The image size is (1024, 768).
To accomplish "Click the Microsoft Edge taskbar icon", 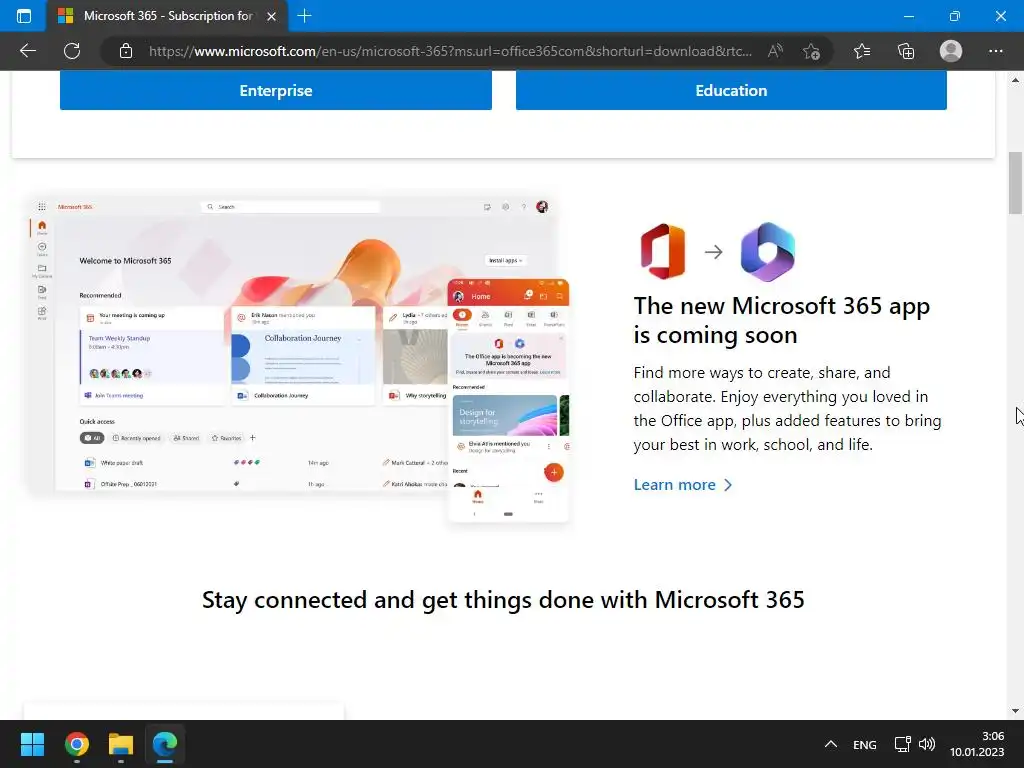I will [165, 744].
